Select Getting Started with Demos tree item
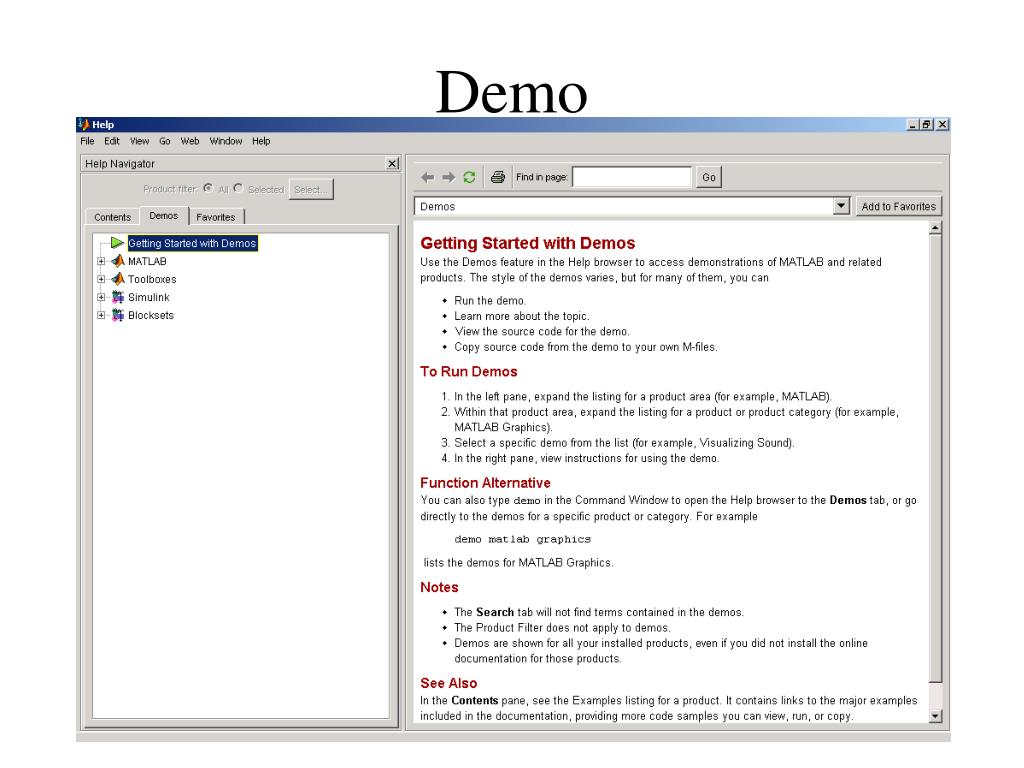This screenshot has height=768, width=1024. pyautogui.click(x=192, y=243)
